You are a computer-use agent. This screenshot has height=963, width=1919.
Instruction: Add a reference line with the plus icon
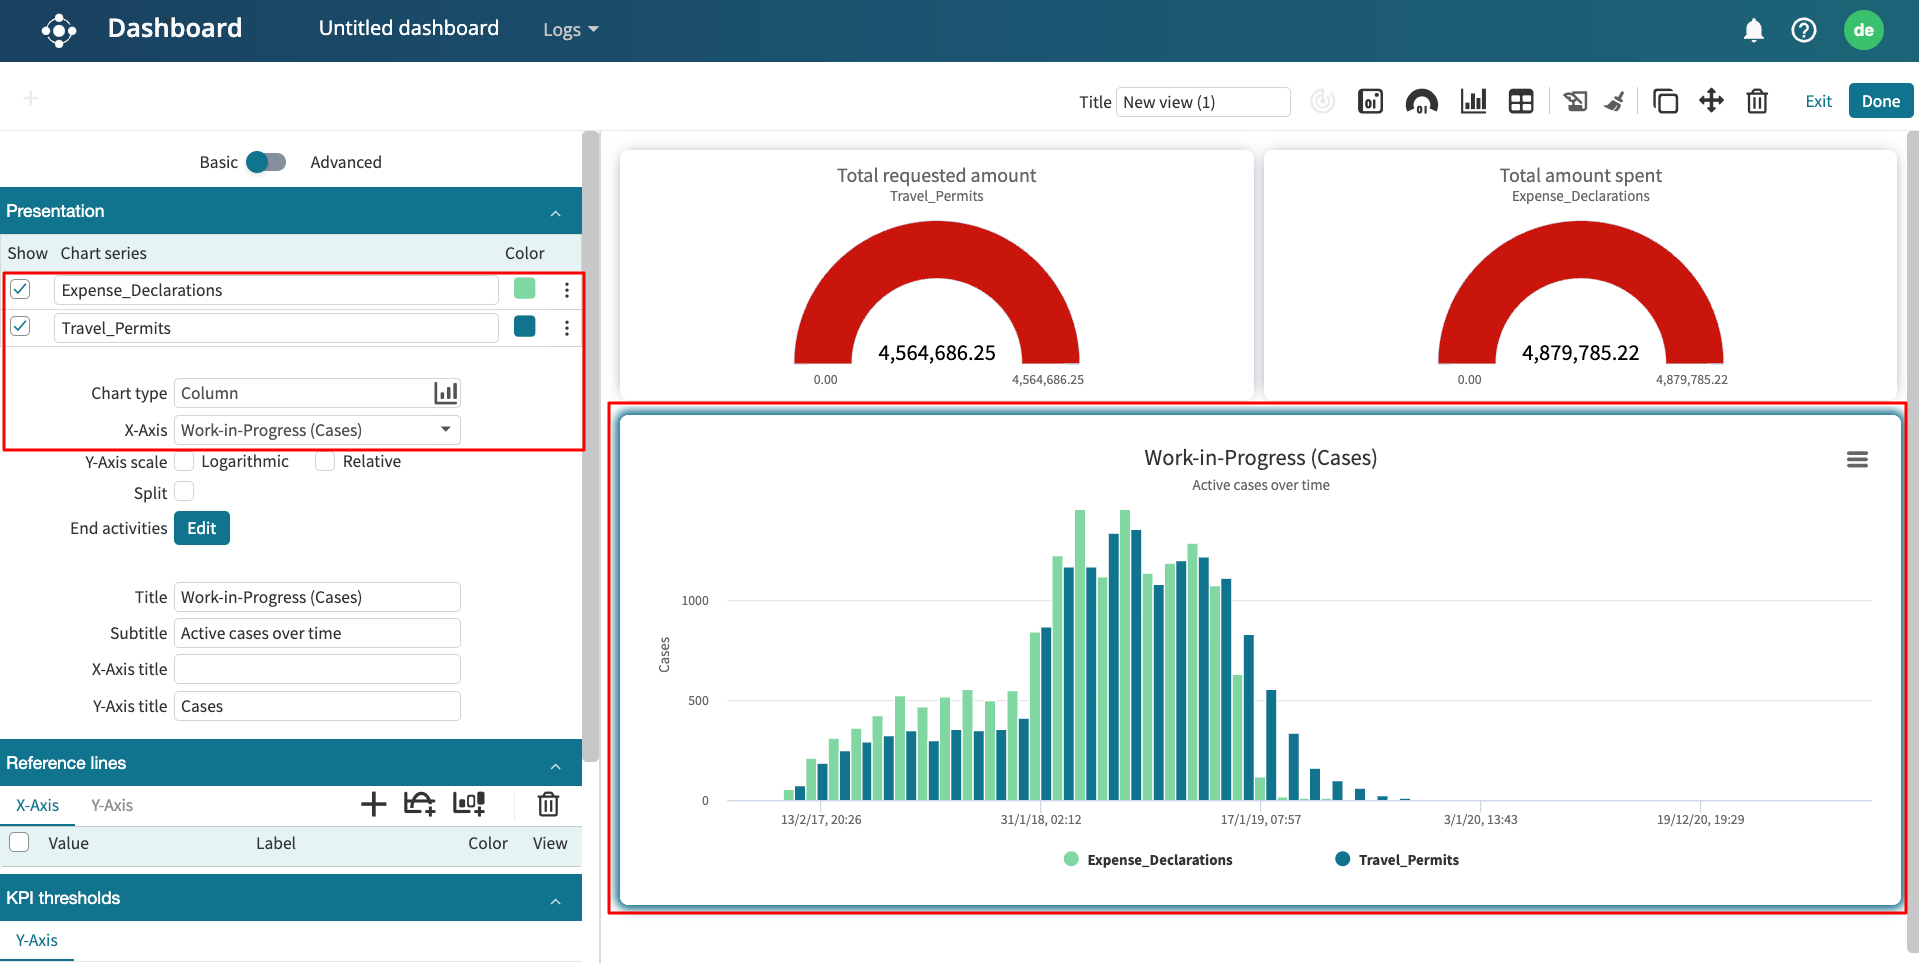pos(373,804)
